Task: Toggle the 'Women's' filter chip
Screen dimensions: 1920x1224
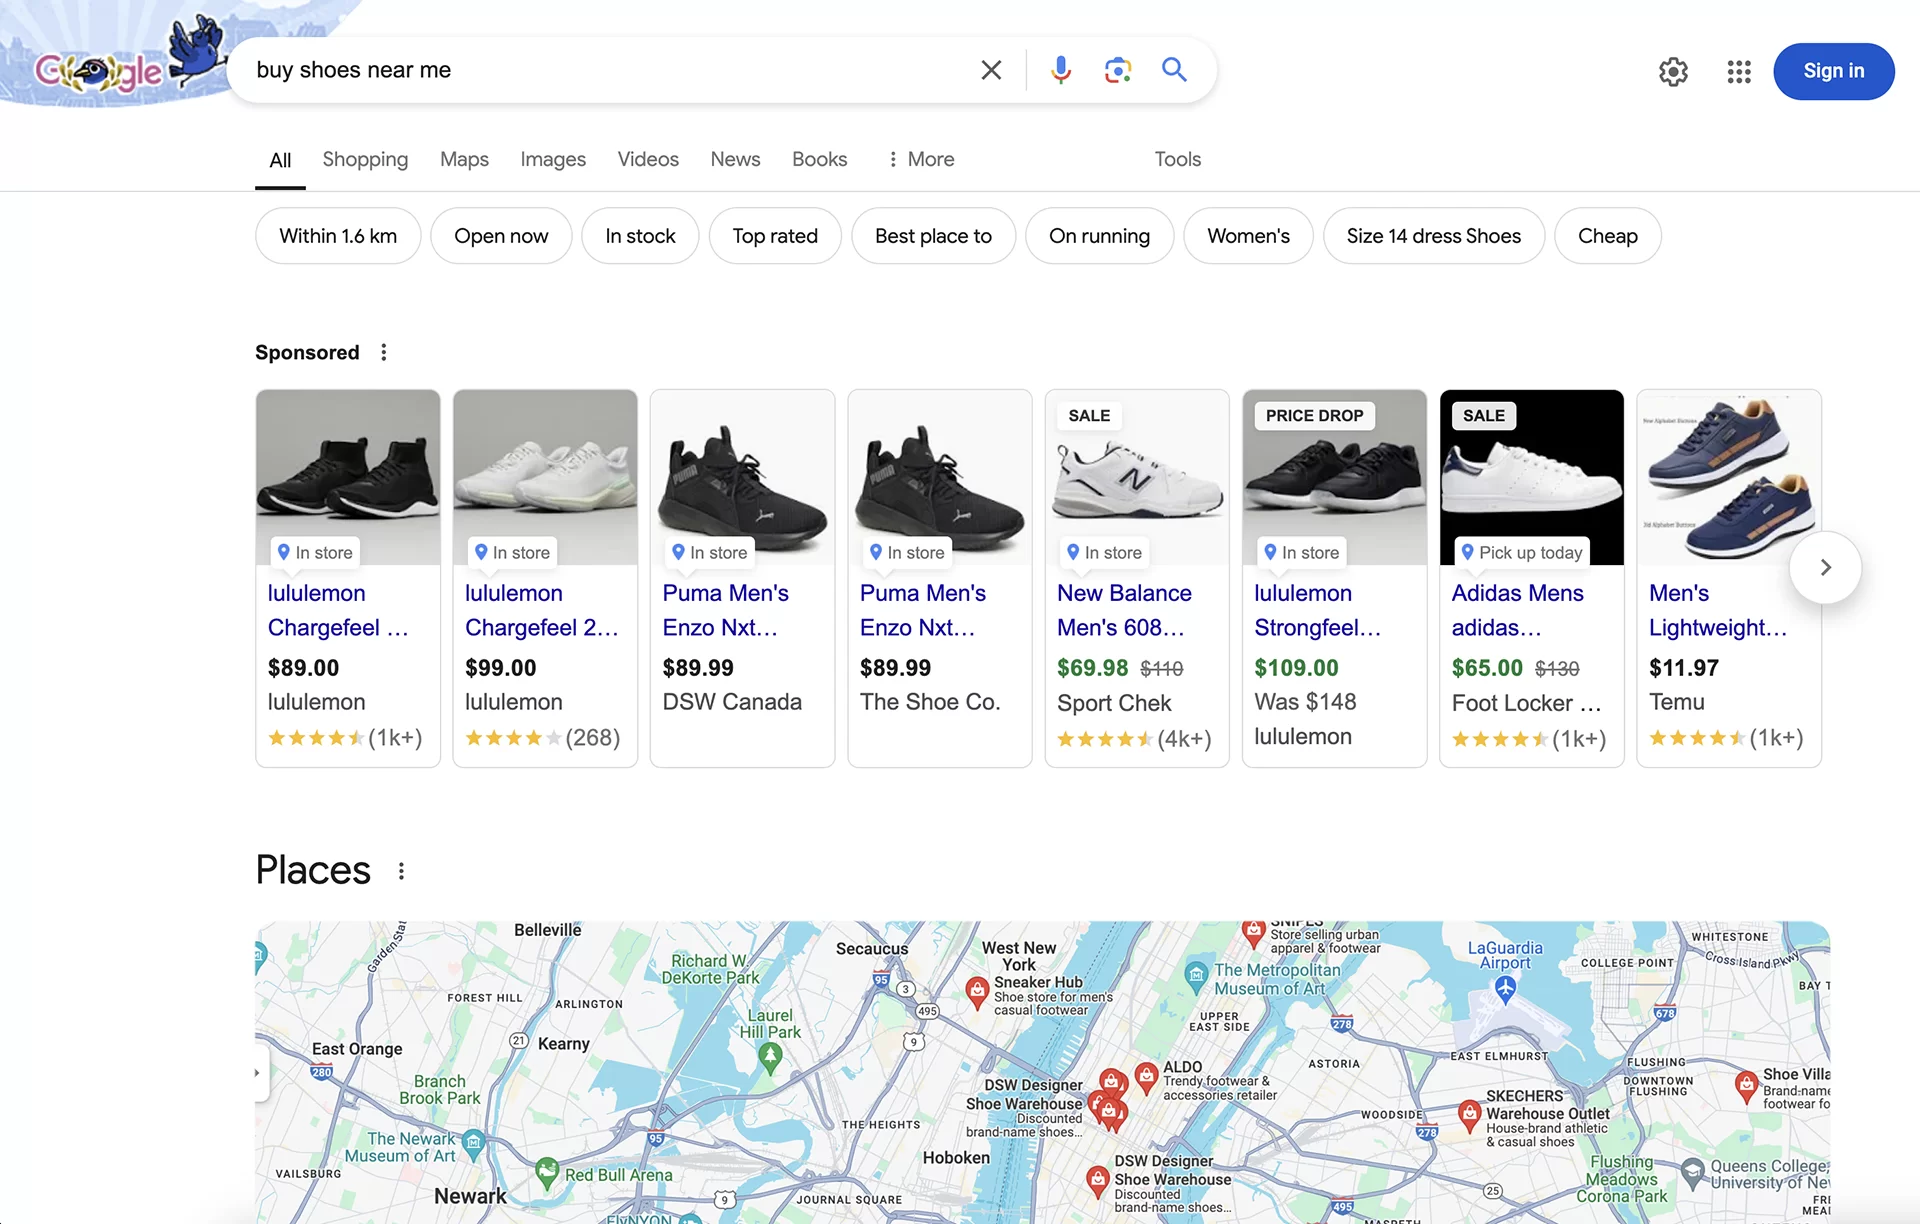Action: [1248, 236]
